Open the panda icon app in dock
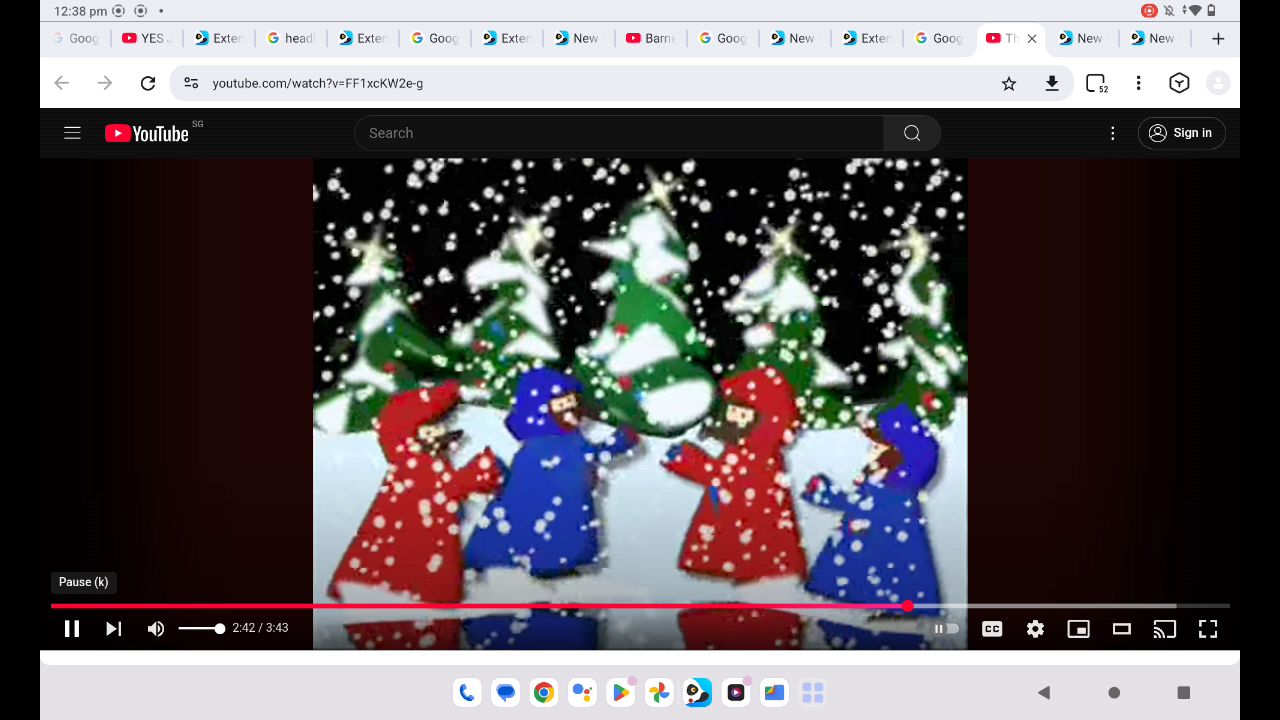Image resolution: width=1280 pixels, height=720 pixels. point(698,692)
